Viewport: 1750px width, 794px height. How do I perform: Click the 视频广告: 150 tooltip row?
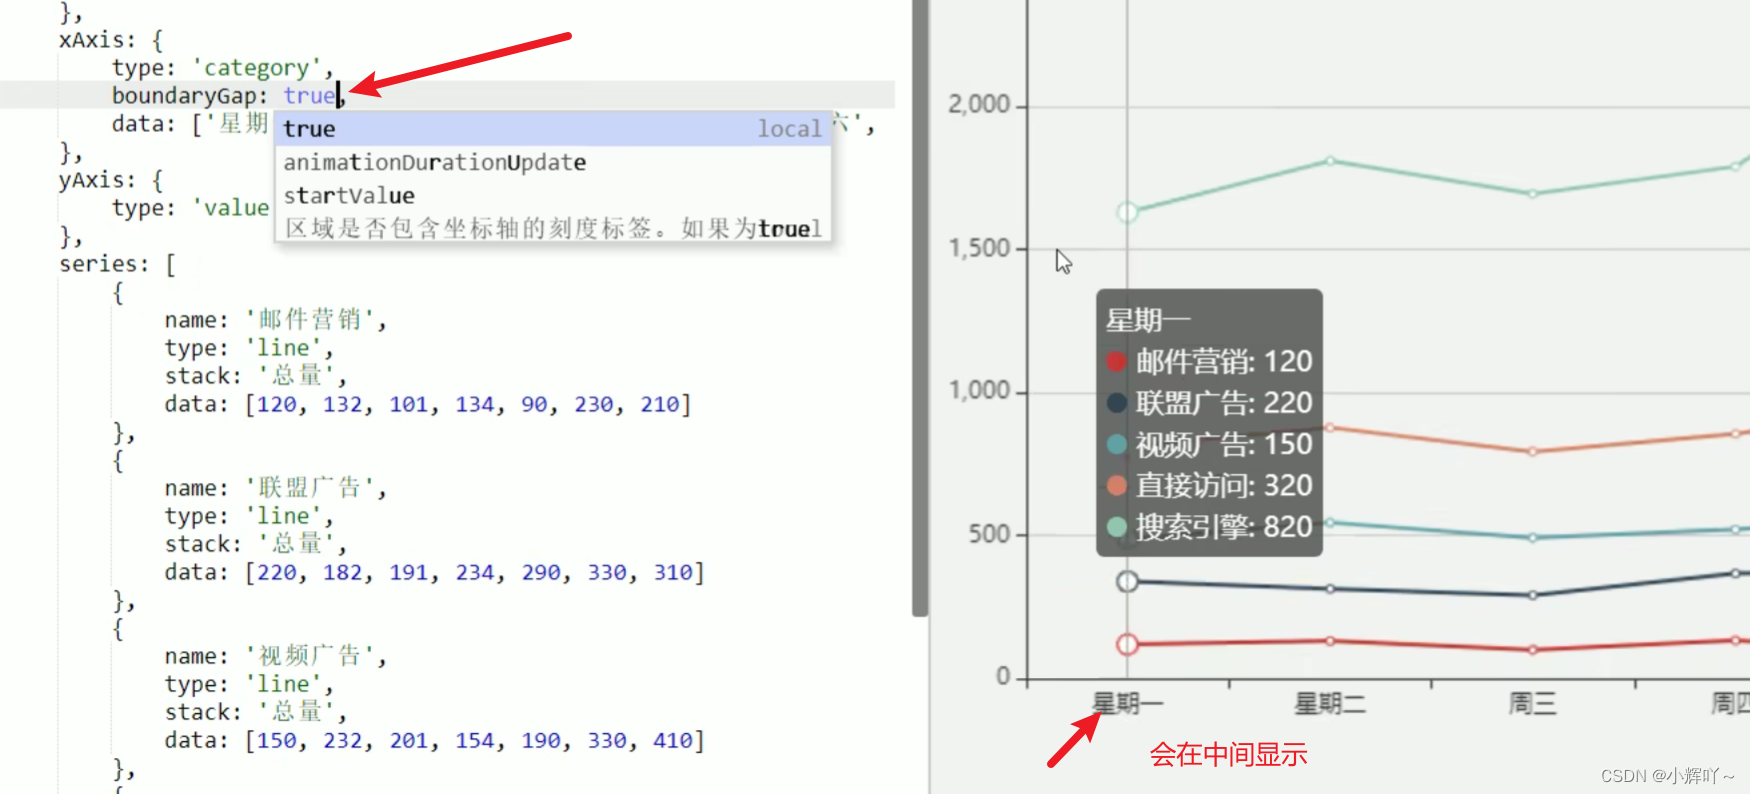[x=1210, y=444]
